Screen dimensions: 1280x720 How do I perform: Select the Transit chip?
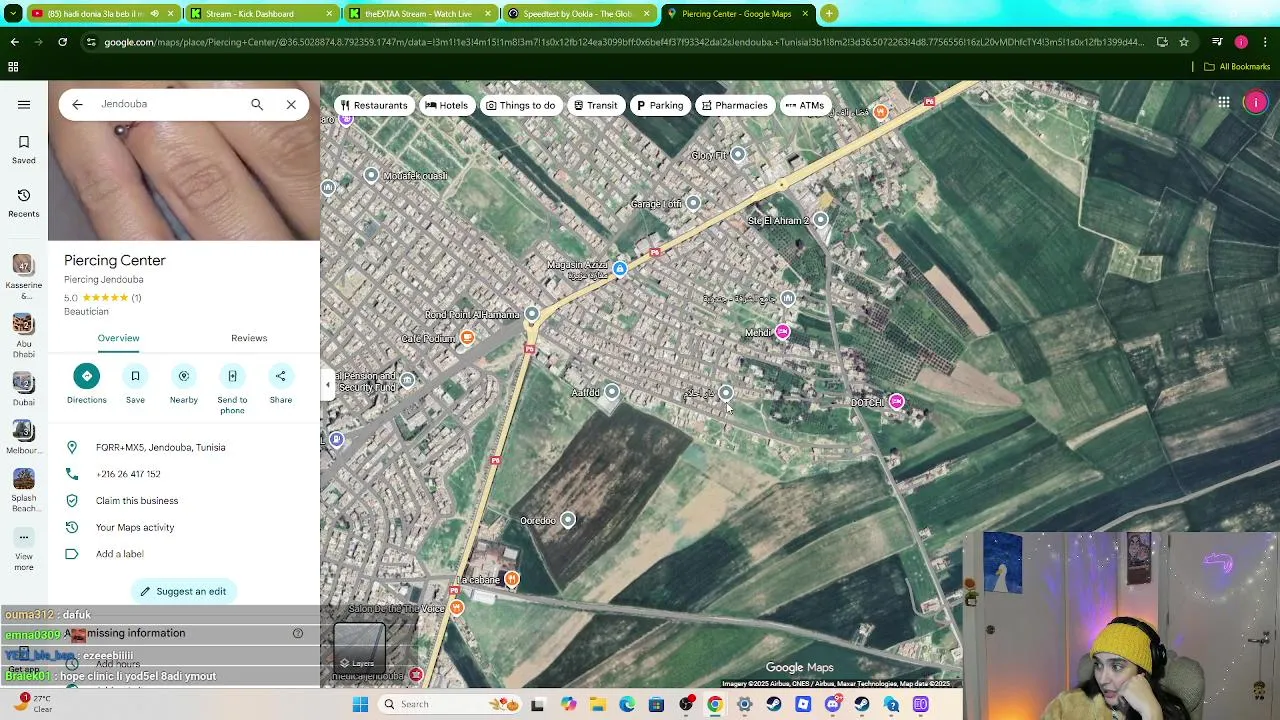[596, 105]
